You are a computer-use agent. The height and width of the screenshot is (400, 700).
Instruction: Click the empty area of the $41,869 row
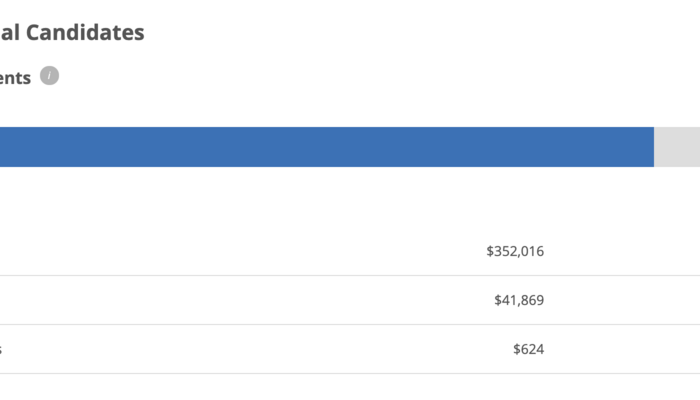[x=250, y=300]
